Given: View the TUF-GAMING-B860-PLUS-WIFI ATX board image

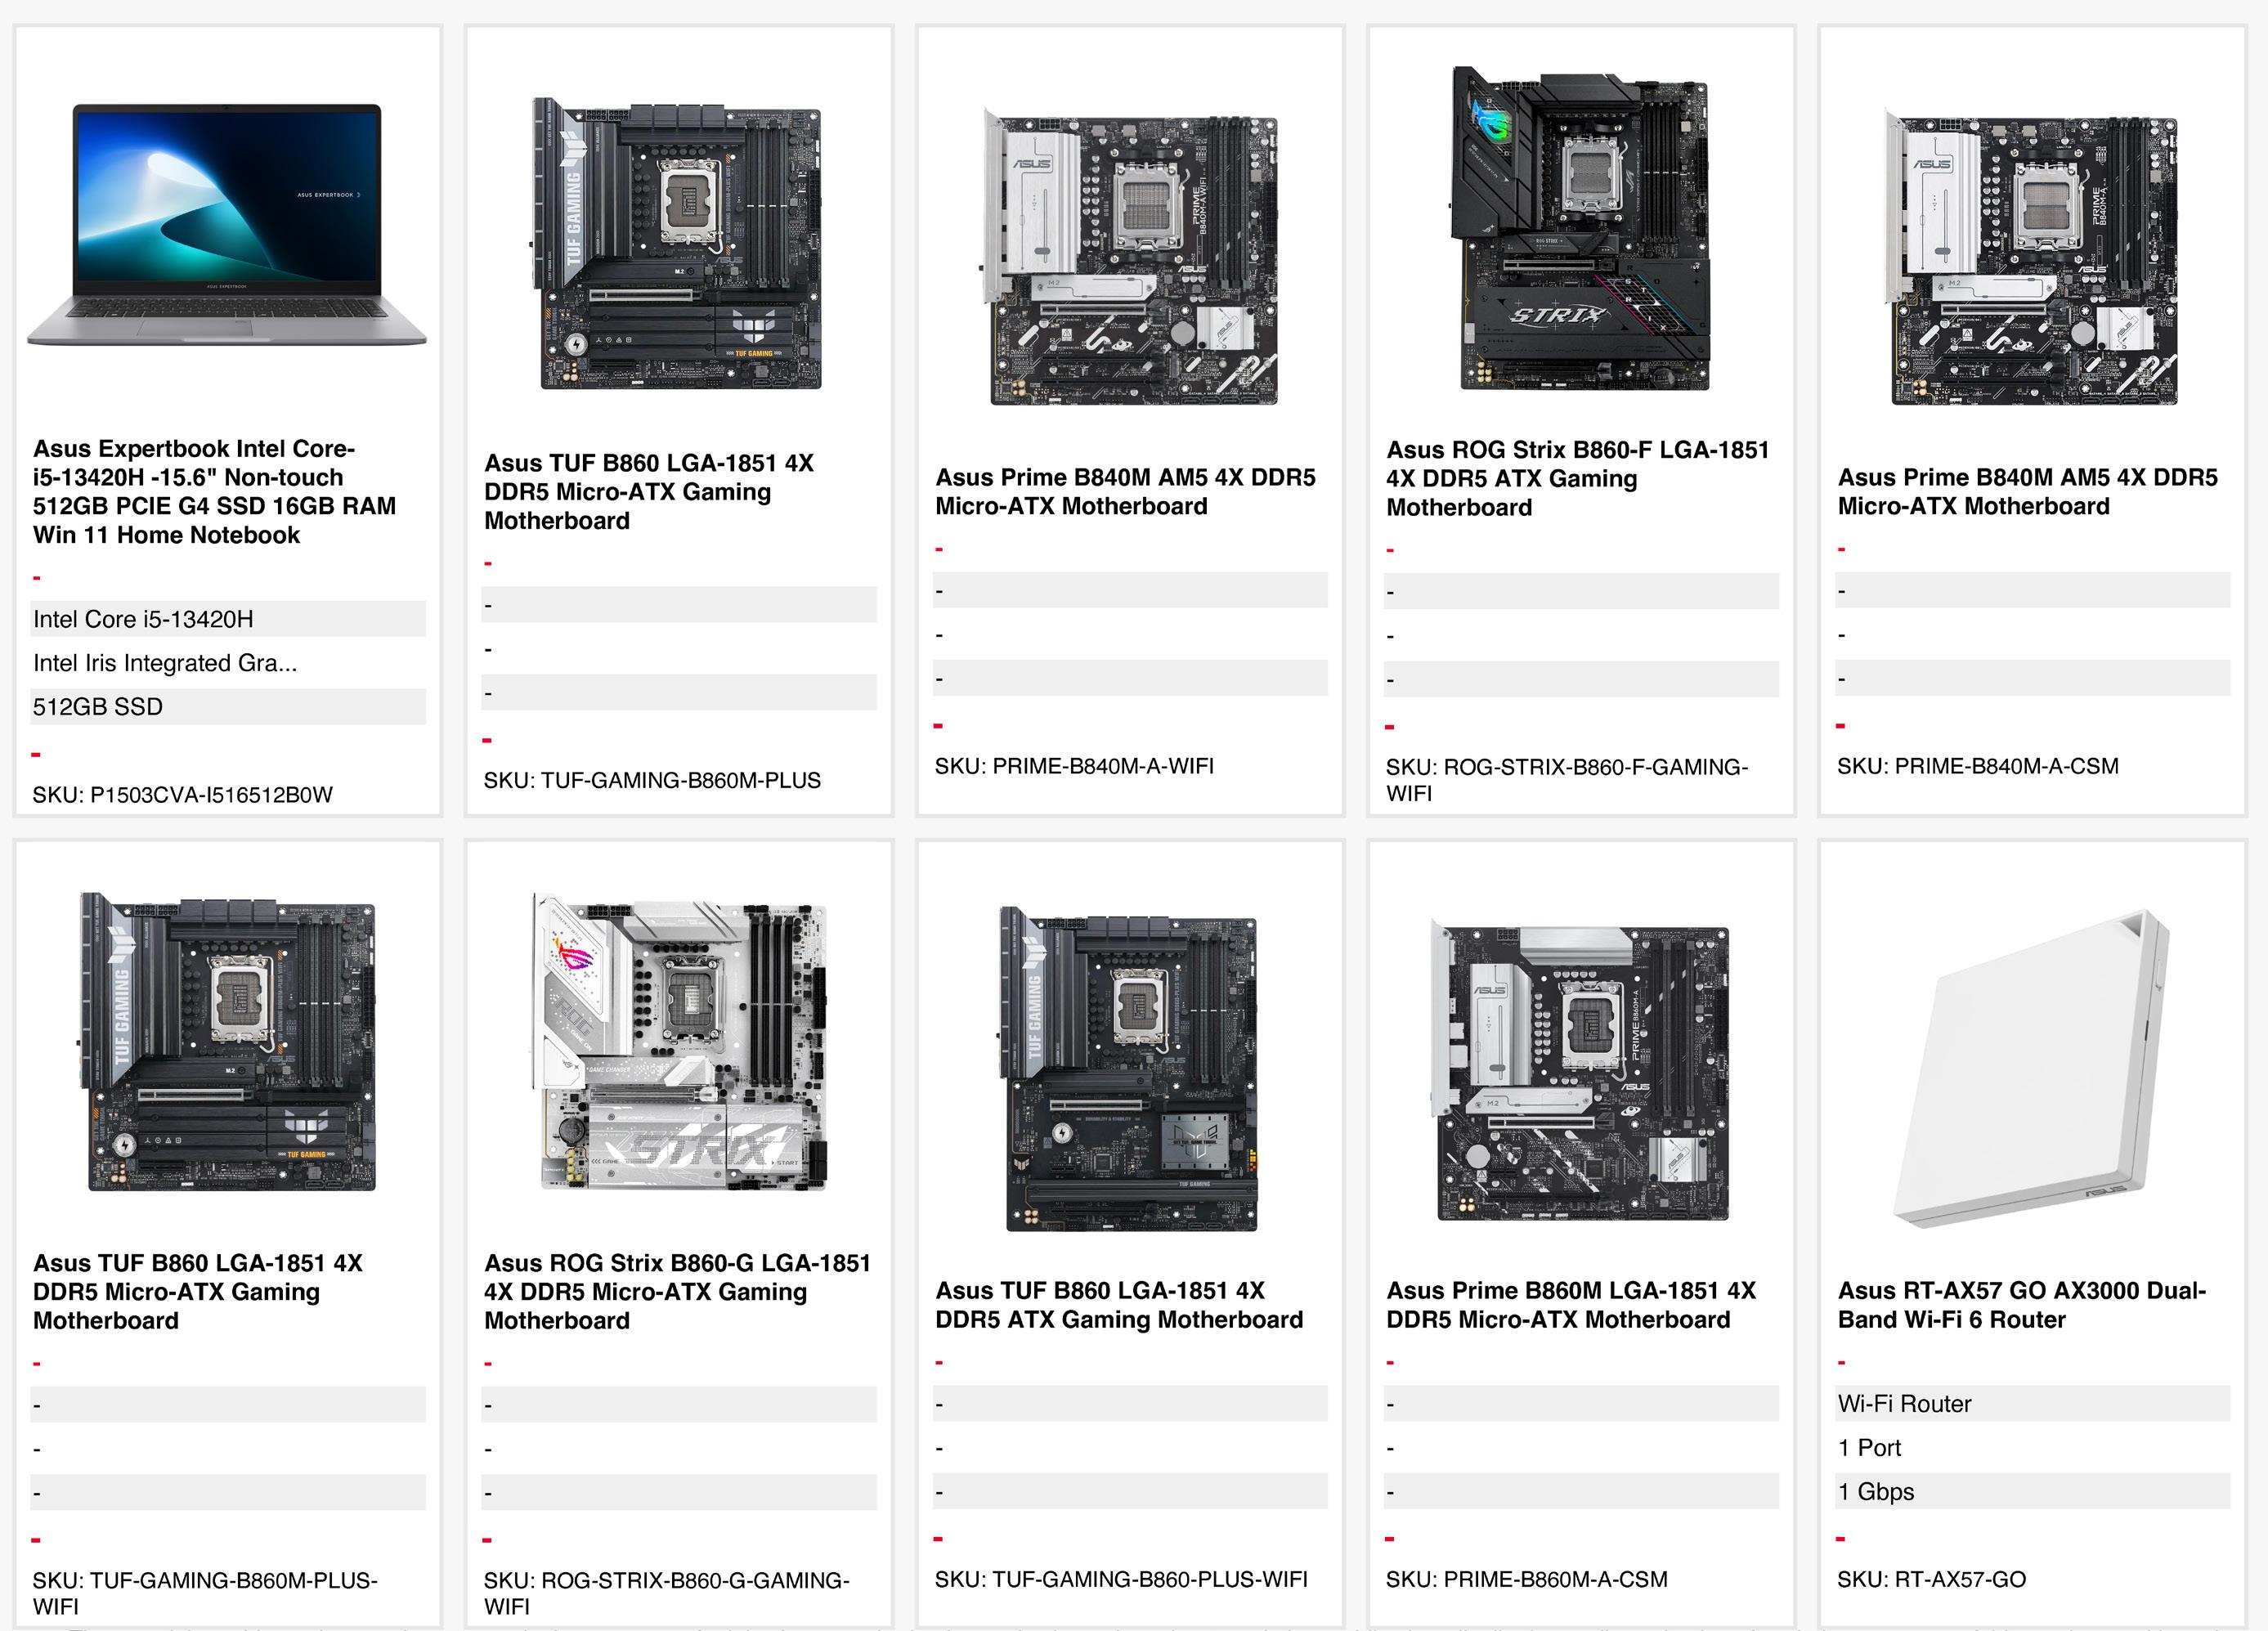Looking at the screenshot, I should pos(1130,1069).
